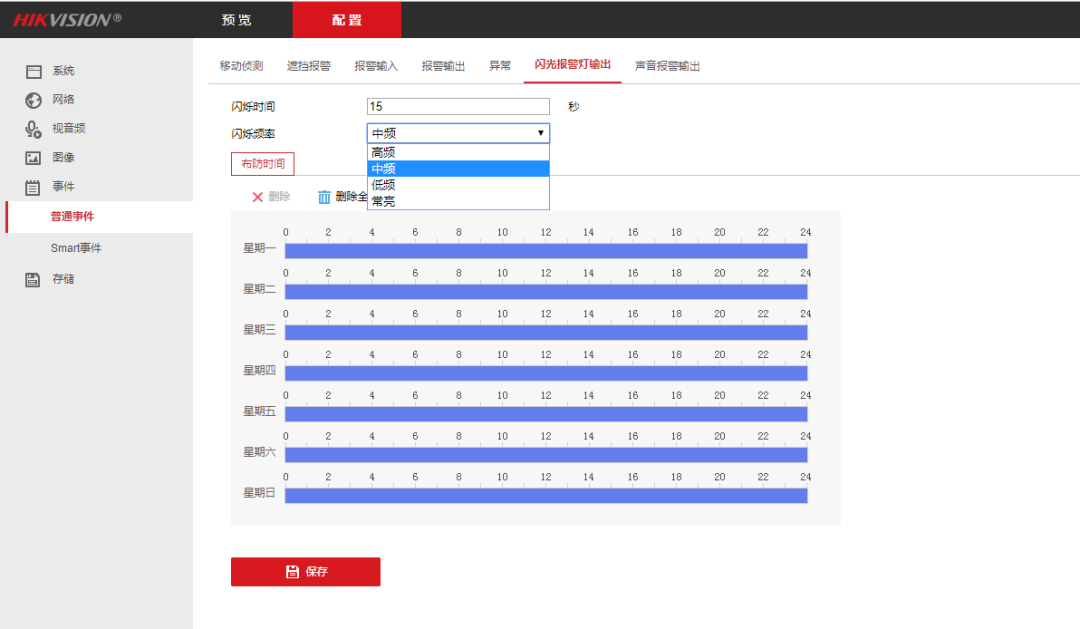Click the red X 删除 delete icon
Viewport: 1080px width, 629px height.
point(258,197)
